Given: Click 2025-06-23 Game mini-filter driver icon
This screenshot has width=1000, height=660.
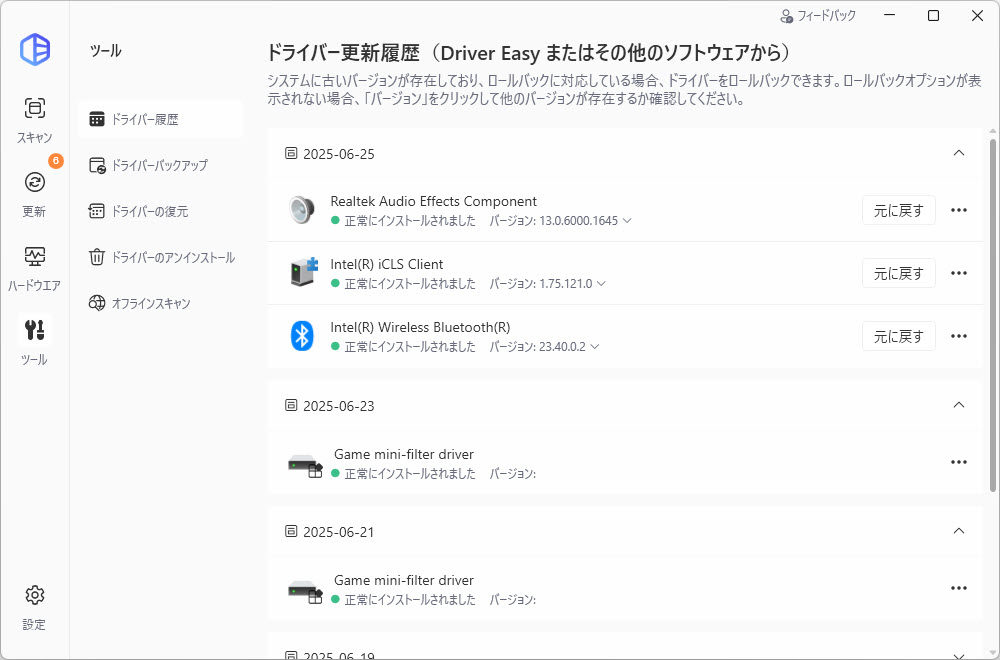Looking at the screenshot, I should 305,465.
